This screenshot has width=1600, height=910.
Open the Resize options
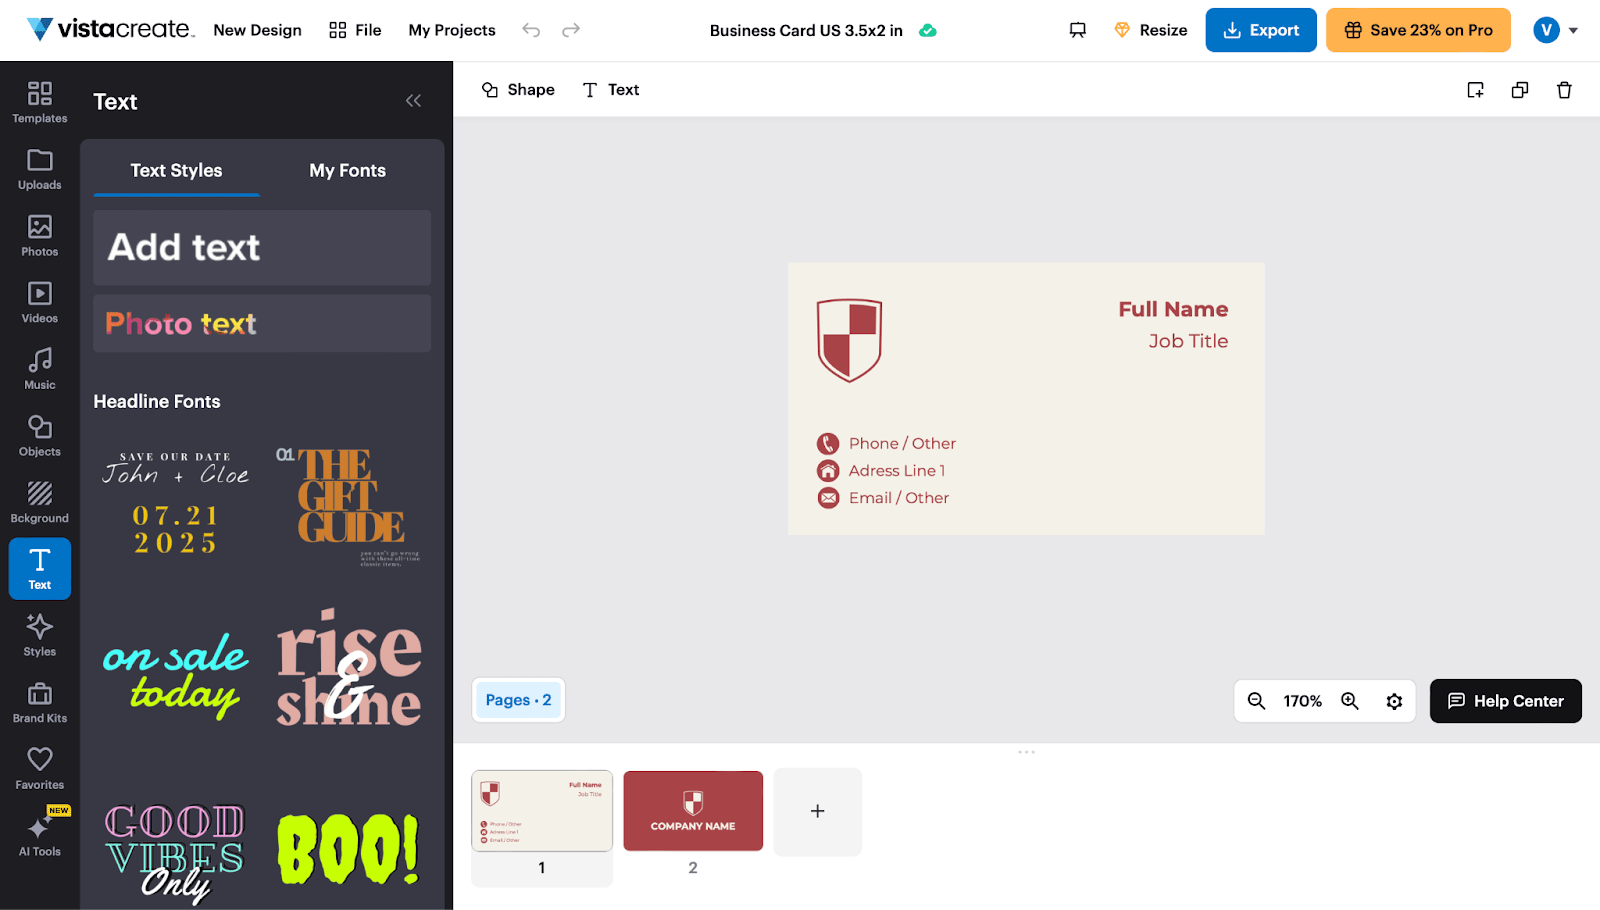pyautogui.click(x=1150, y=30)
